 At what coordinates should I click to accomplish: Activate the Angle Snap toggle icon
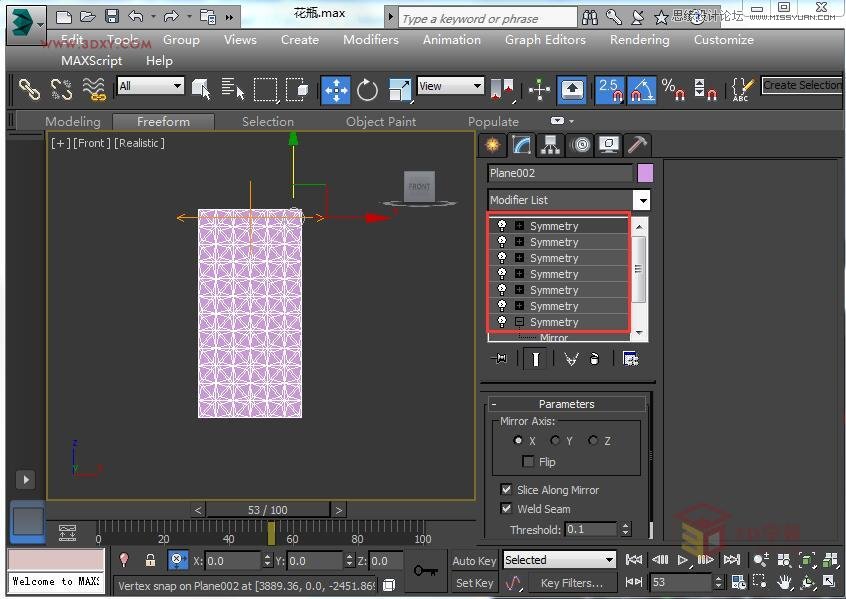tap(641, 90)
